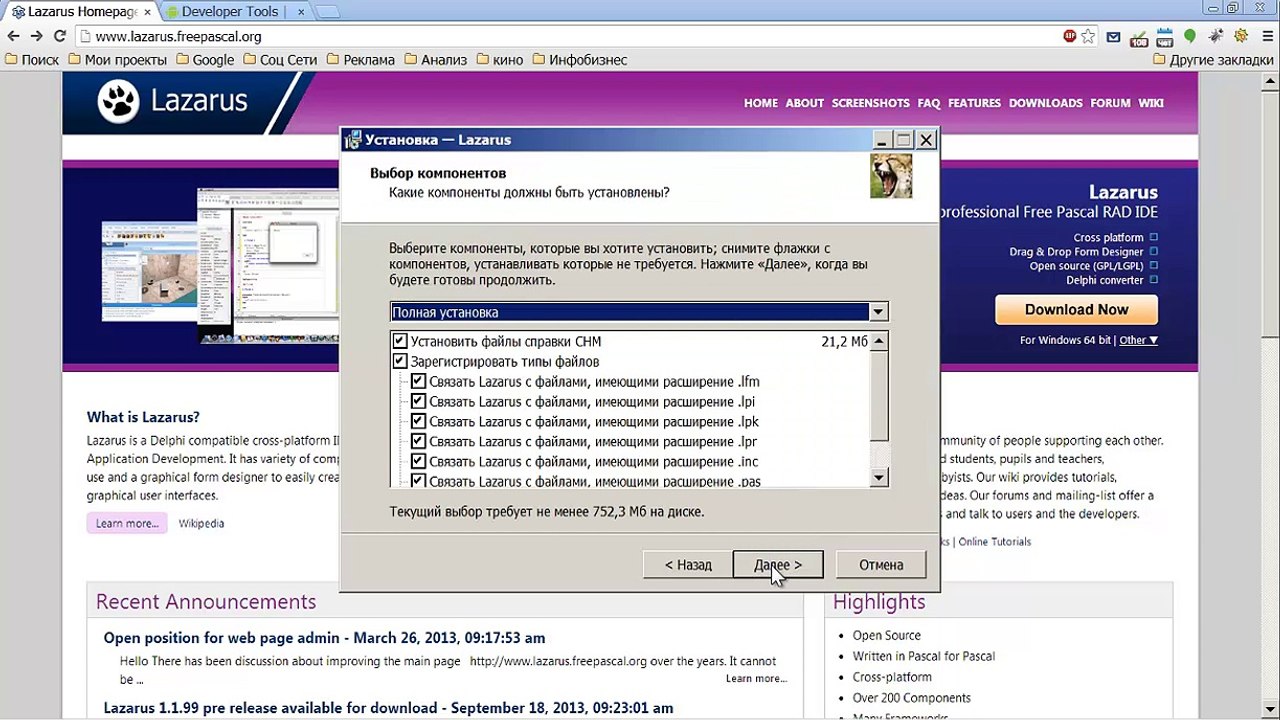This screenshot has height=720, width=1280.
Task: Expand the Other platforms download dropdown
Action: coord(1138,340)
